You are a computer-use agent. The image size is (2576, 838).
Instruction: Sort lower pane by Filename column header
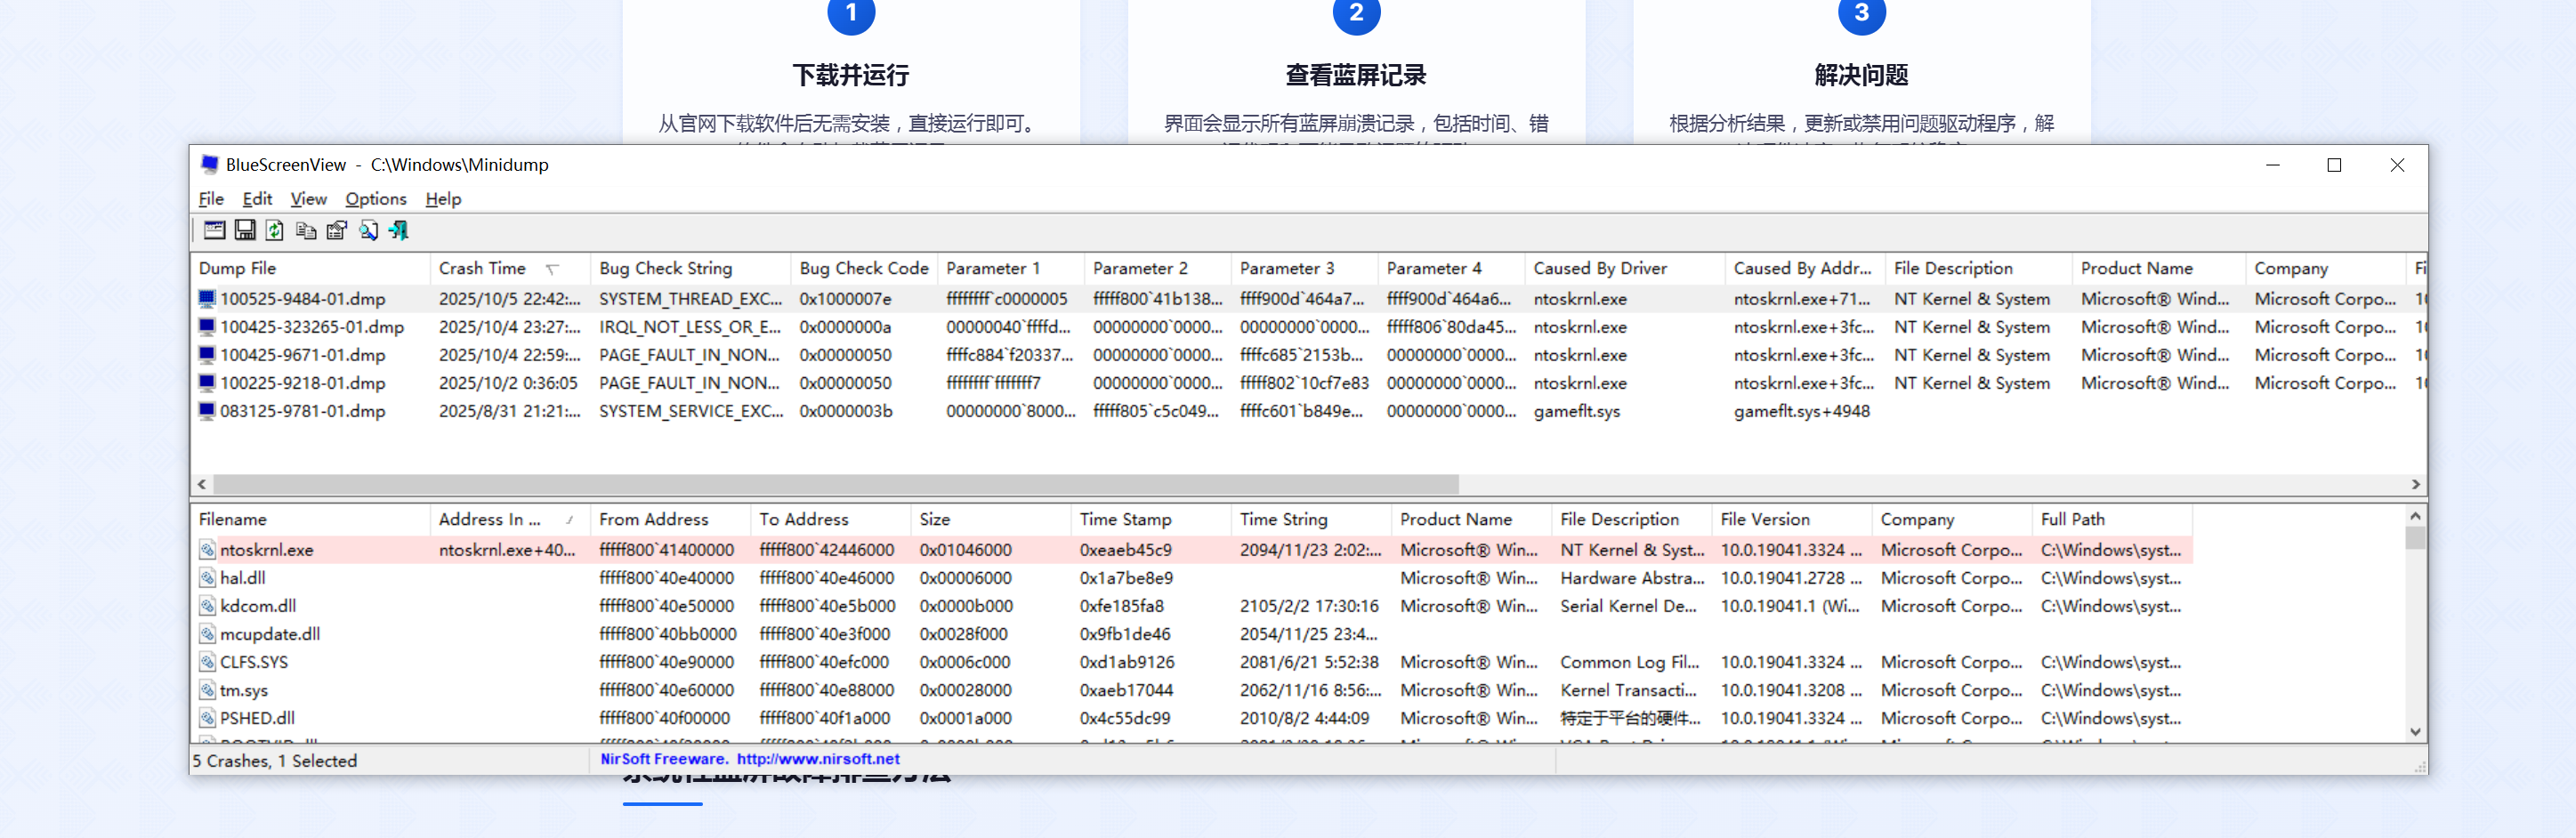[x=310, y=519]
